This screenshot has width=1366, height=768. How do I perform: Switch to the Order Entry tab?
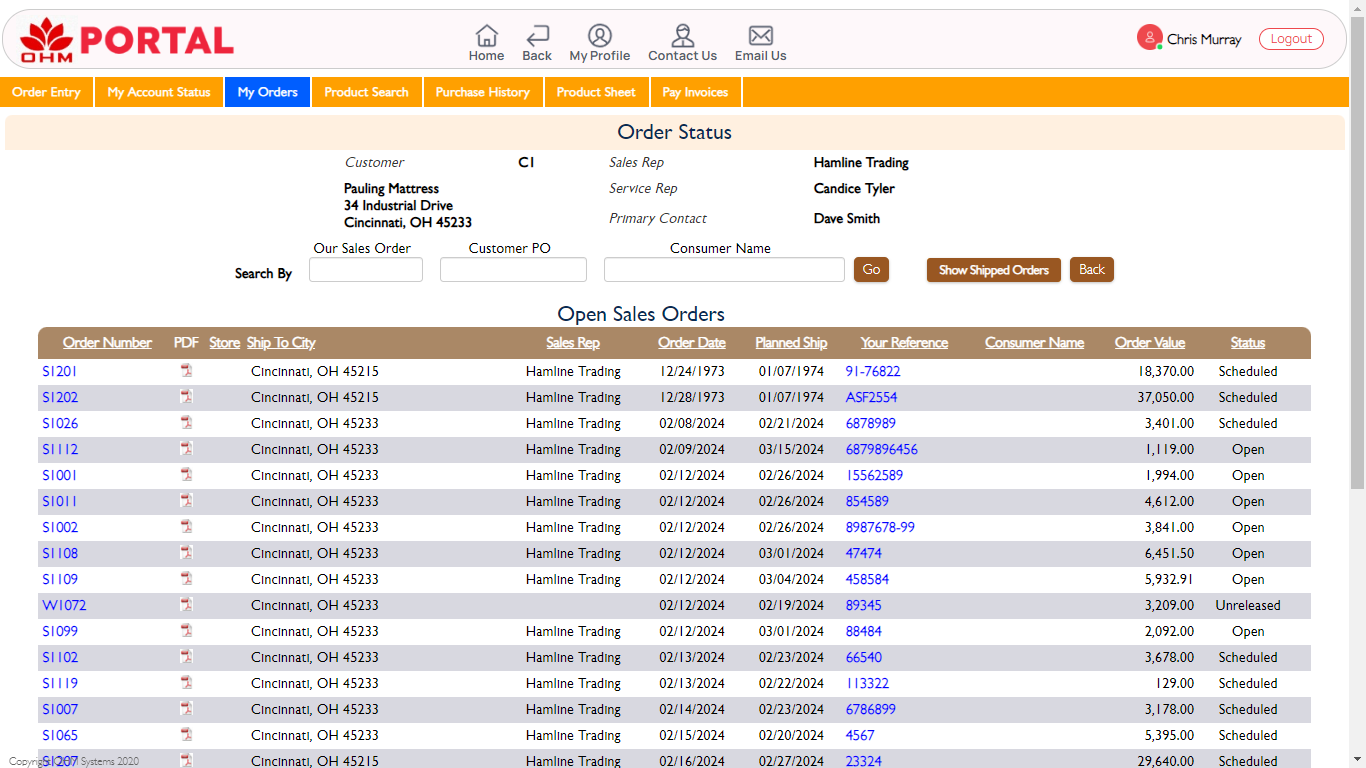pos(46,92)
